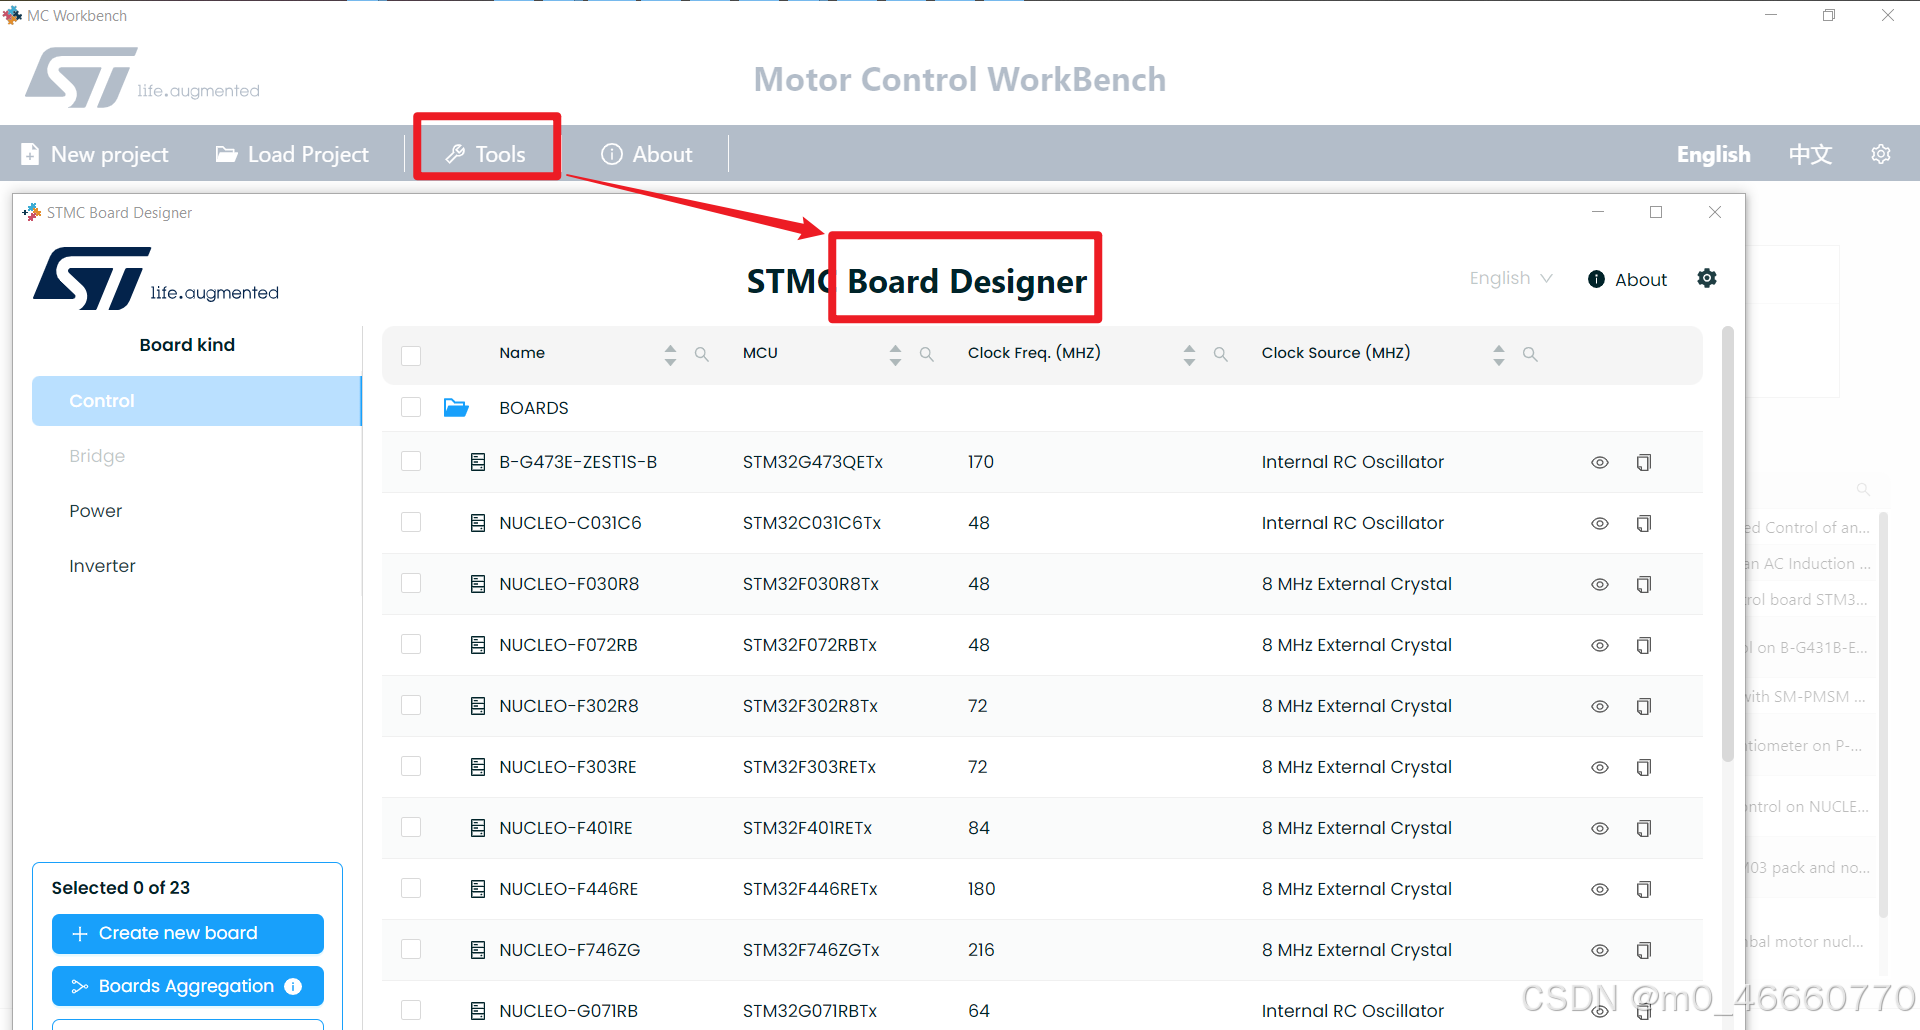The image size is (1920, 1030).
Task: Click the board list vertical scrollbar
Action: (1728, 545)
